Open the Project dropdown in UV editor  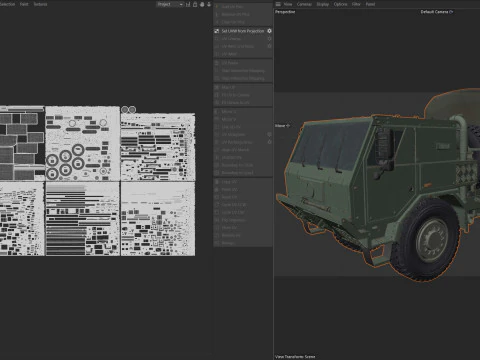click(x=170, y=4)
